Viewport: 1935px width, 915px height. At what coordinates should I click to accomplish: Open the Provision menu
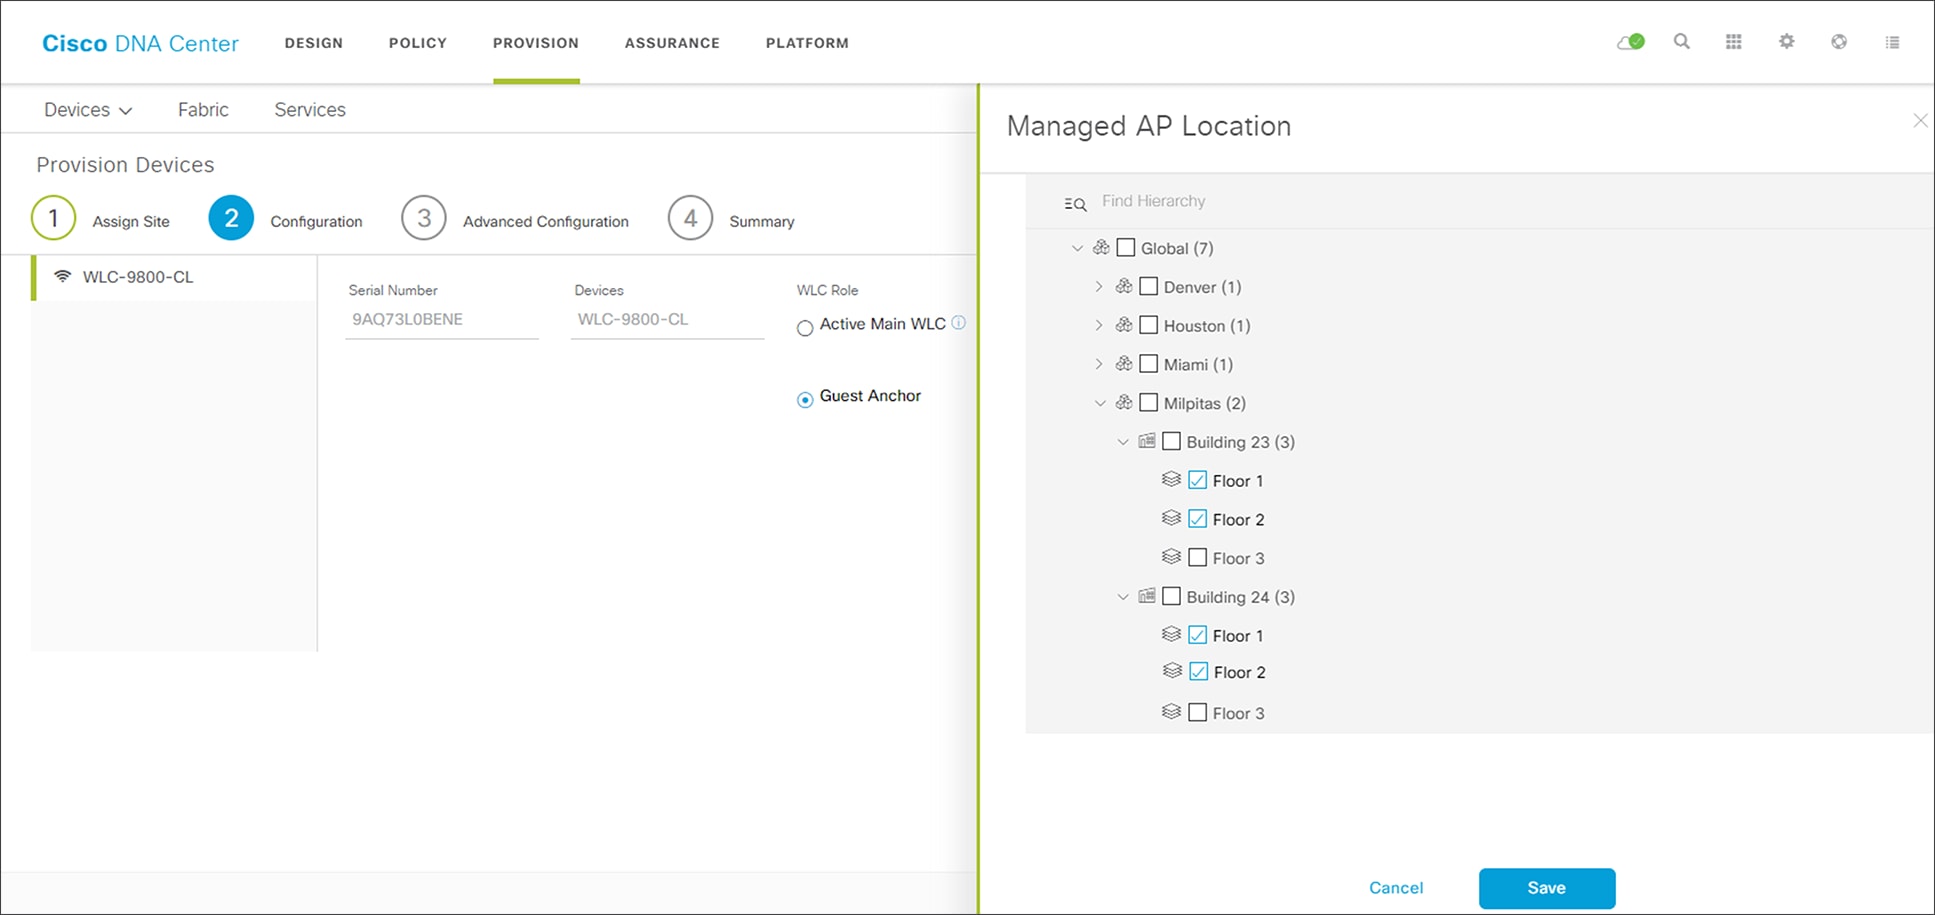tap(536, 43)
